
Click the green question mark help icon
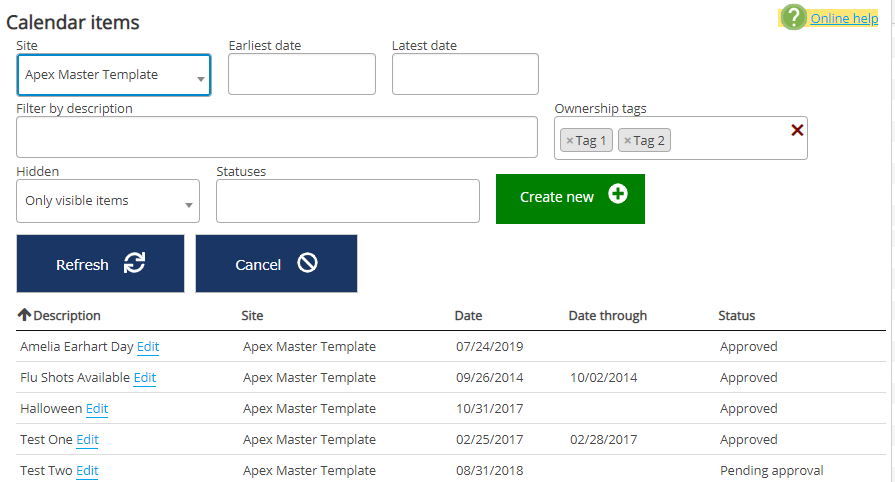[793, 17]
